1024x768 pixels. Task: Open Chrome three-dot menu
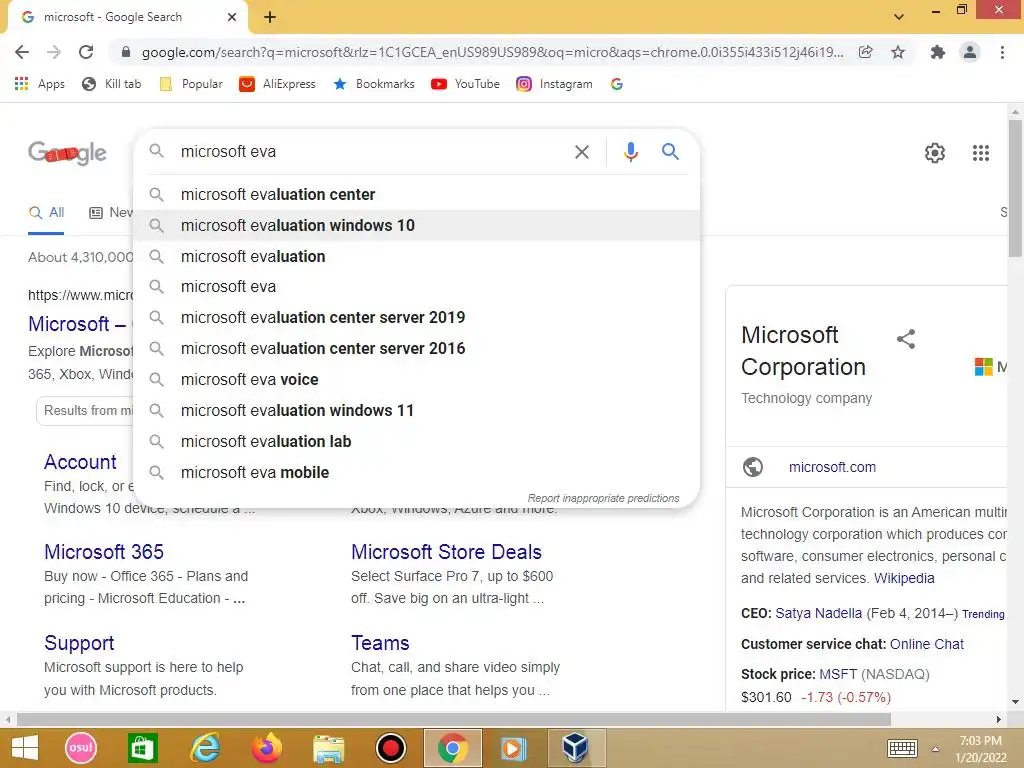[1002, 52]
